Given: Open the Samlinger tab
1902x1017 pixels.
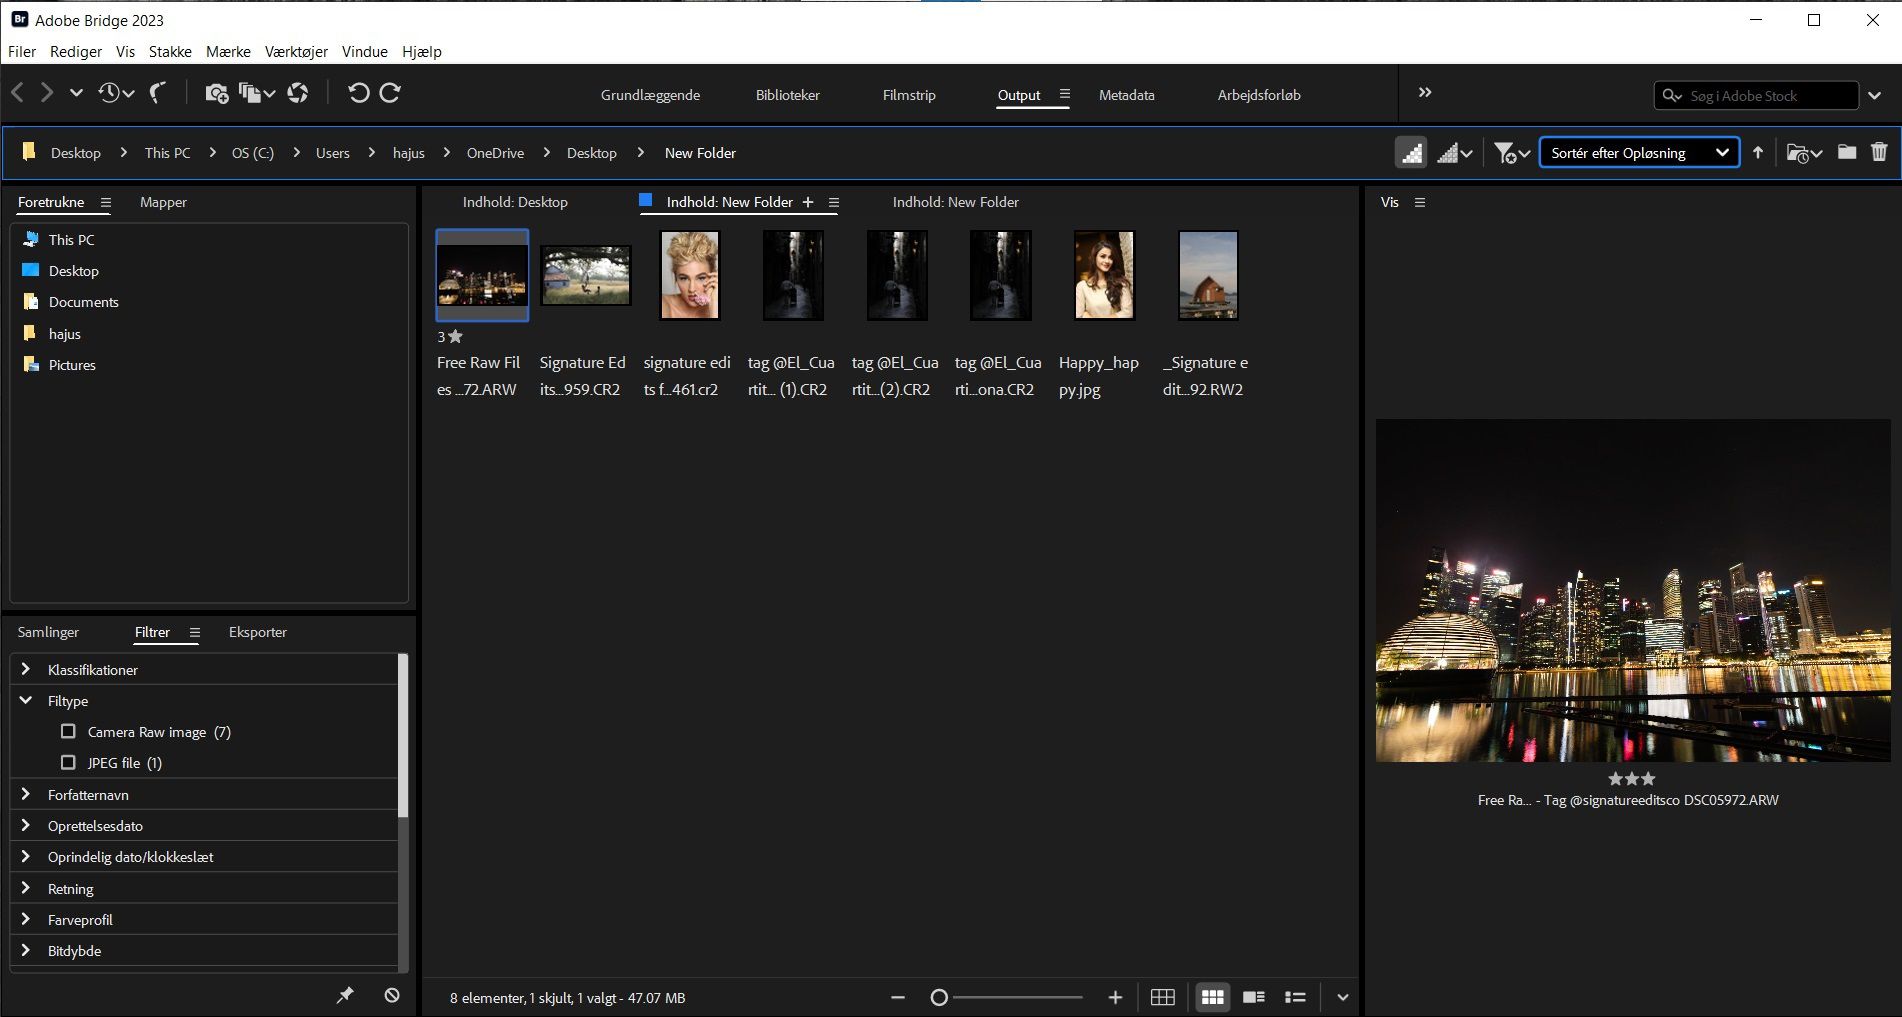Looking at the screenshot, I should [x=48, y=632].
